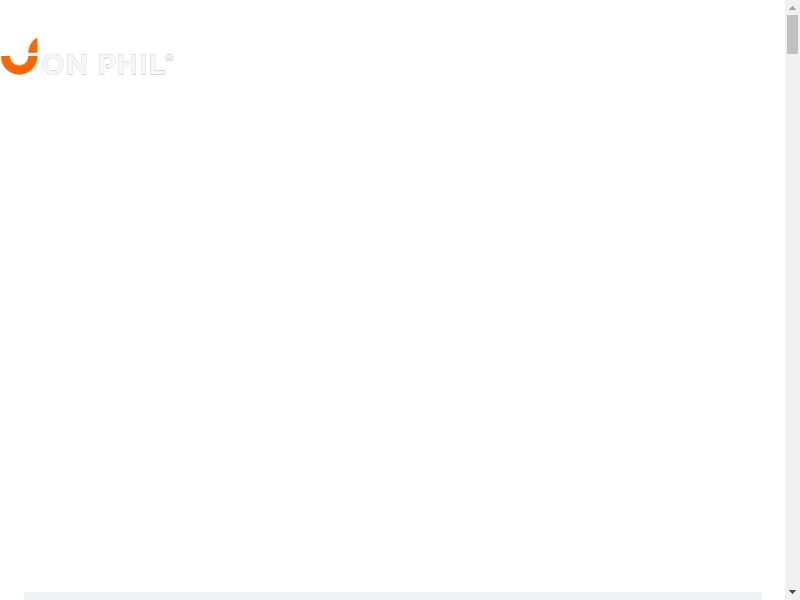
Task: Click the orange J logo mark
Action: point(19,56)
